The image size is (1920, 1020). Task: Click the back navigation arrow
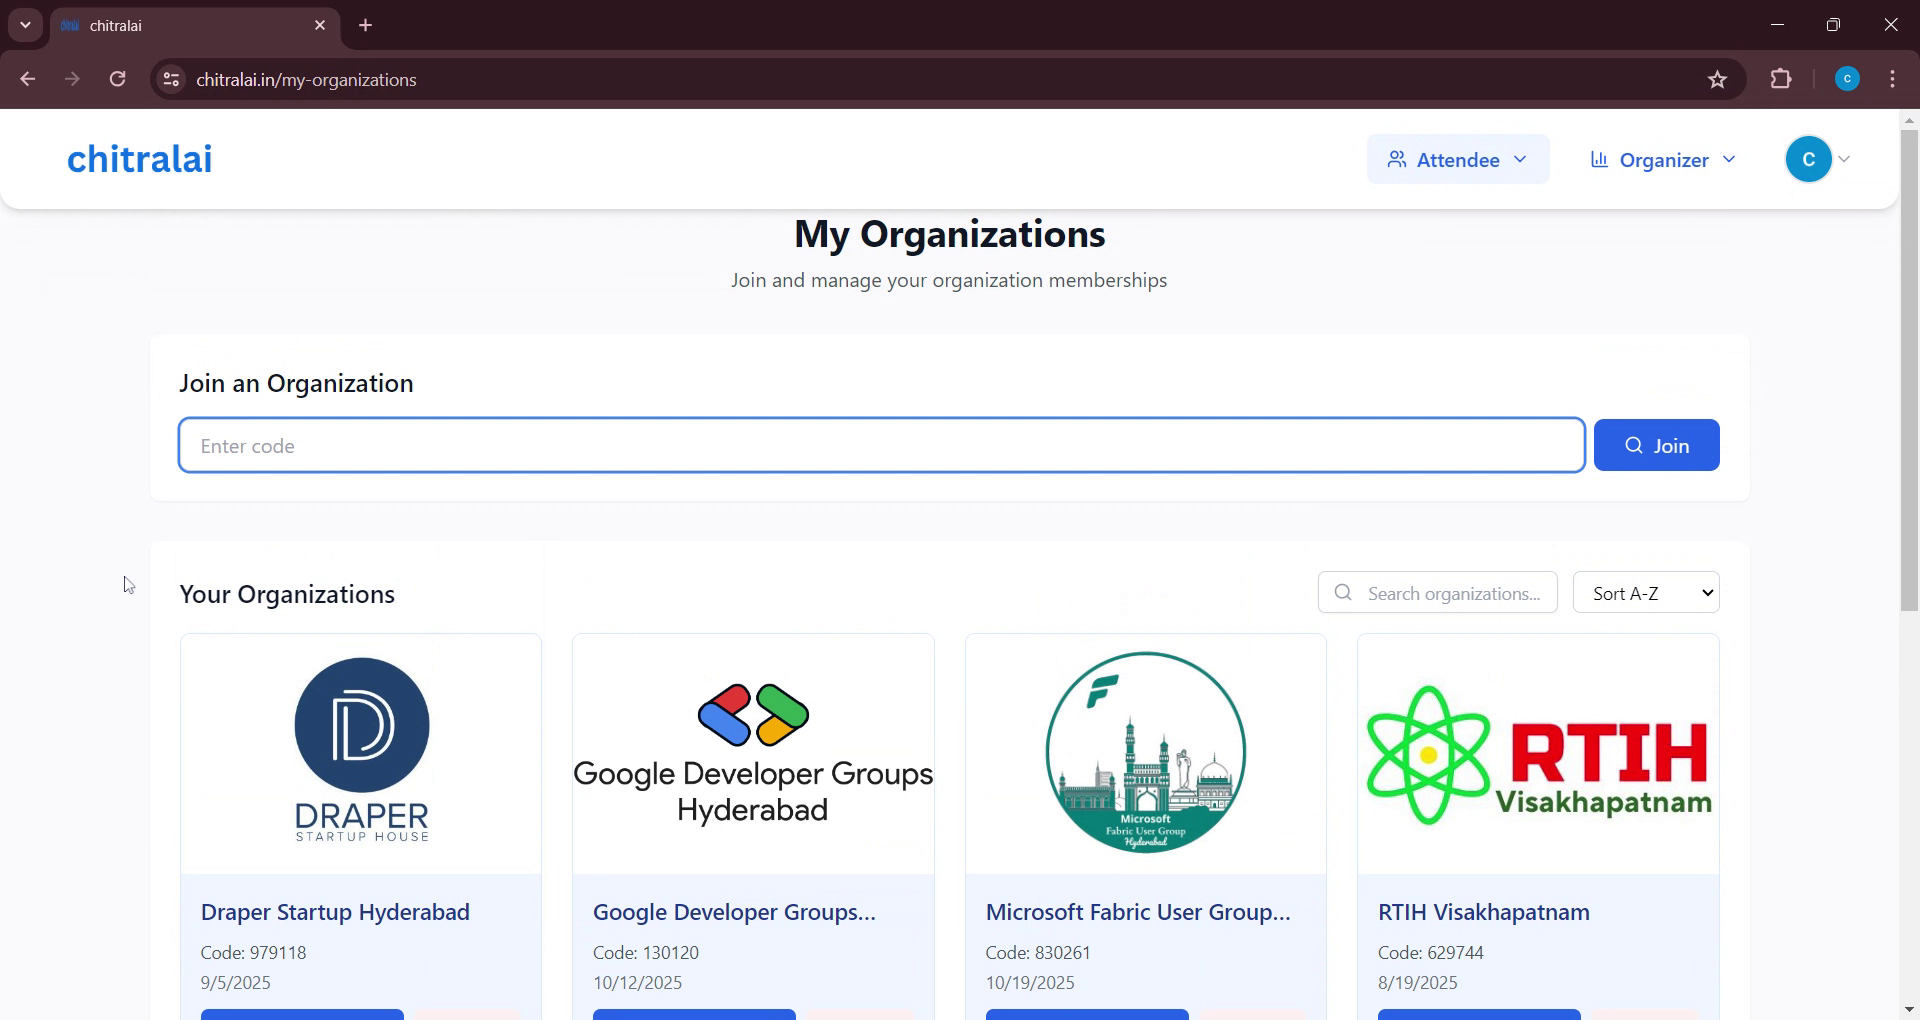click(x=27, y=79)
